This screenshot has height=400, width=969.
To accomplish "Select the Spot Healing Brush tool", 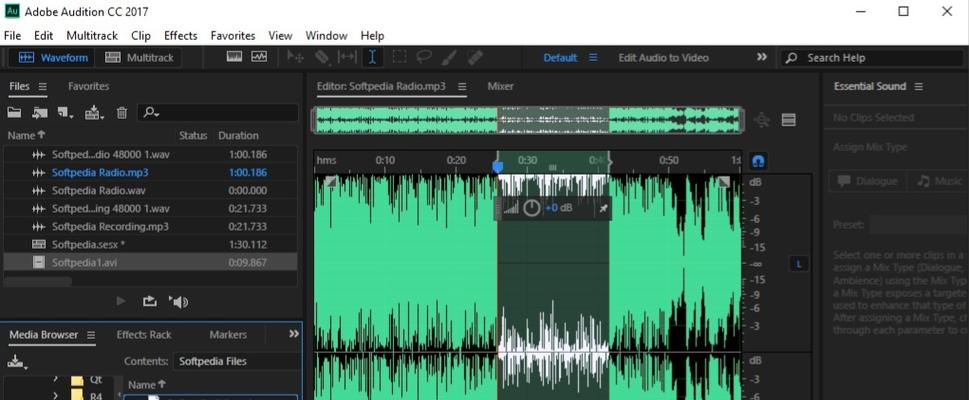I will (474, 57).
